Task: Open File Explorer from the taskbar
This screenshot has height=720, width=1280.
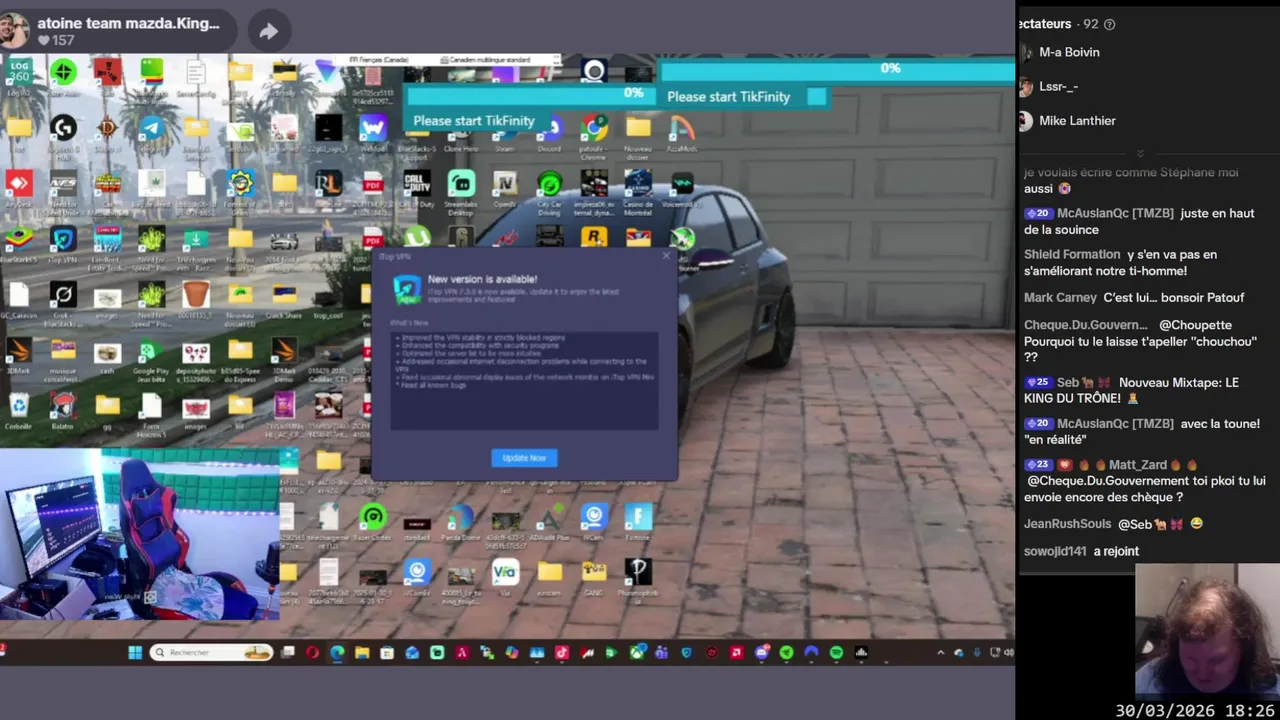Action: [x=362, y=653]
